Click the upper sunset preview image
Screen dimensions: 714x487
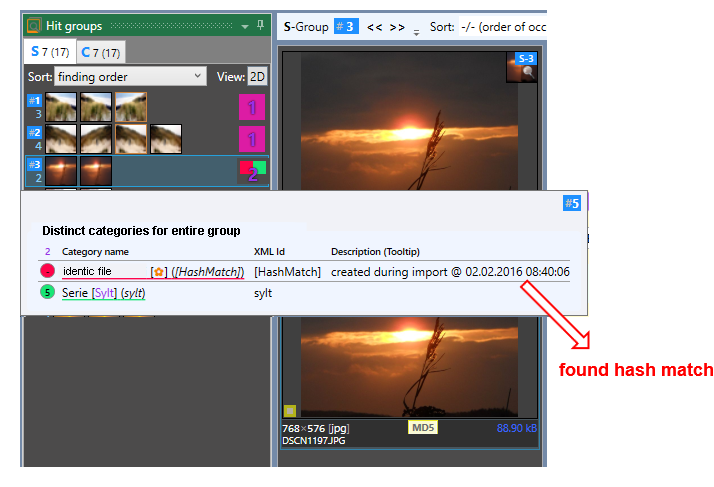pyautogui.click(x=409, y=121)
